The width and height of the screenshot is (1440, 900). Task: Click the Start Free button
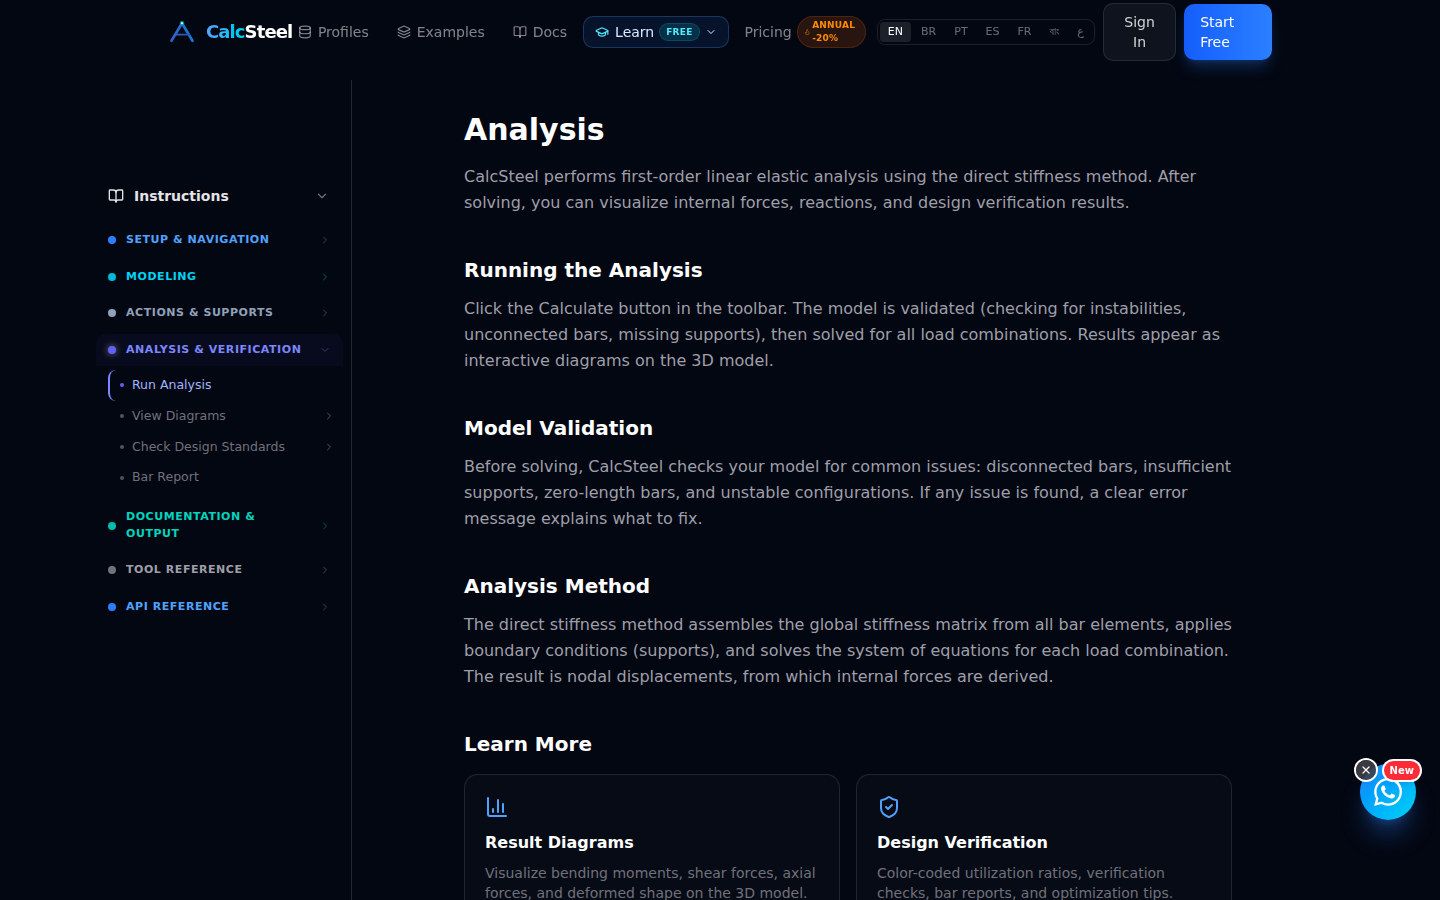pyautogui.click(x=1227, y=32)
